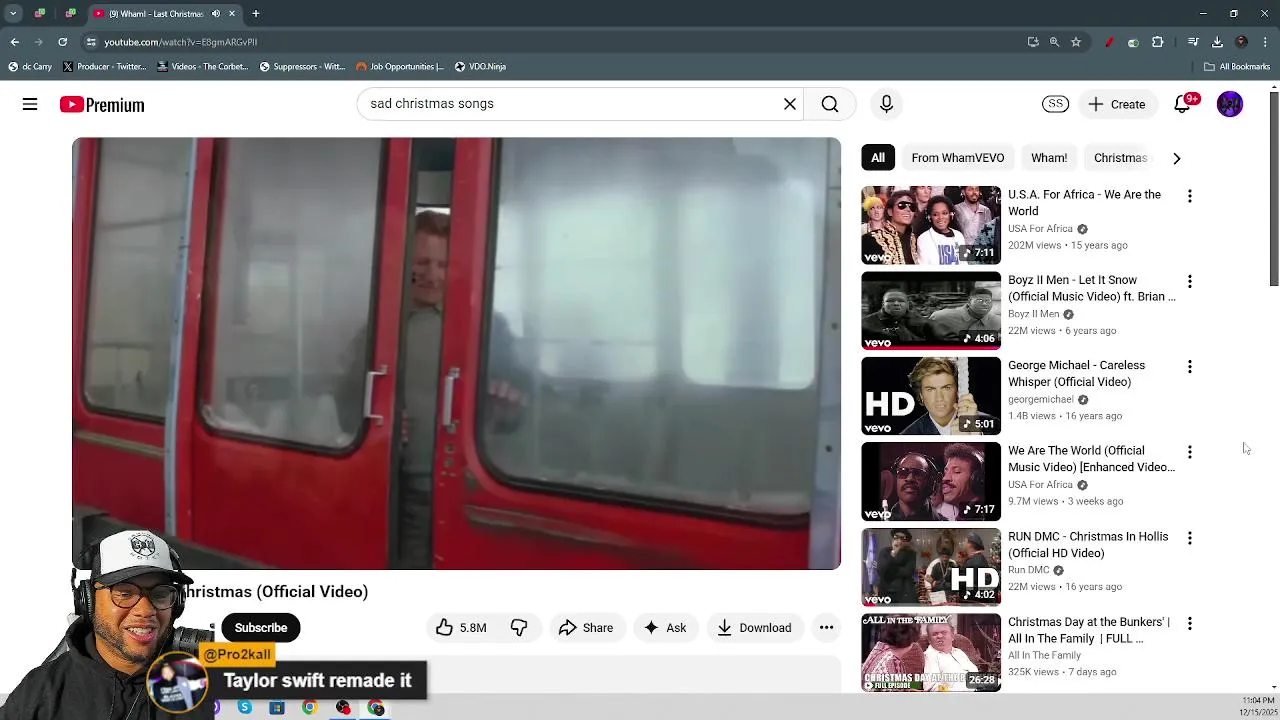Open options for We Are the World video
The width and height of the screenshot is (1280, 720).
[1190, 196]
